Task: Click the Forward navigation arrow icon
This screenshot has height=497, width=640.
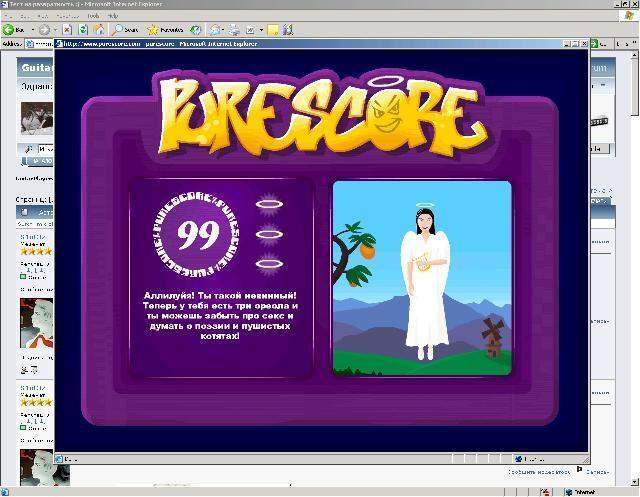Action: tap(44, 30)
